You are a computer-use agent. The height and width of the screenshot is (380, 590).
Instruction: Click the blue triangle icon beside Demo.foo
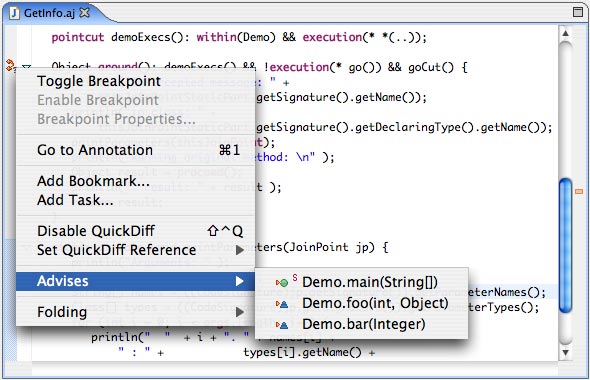point(282,304)
